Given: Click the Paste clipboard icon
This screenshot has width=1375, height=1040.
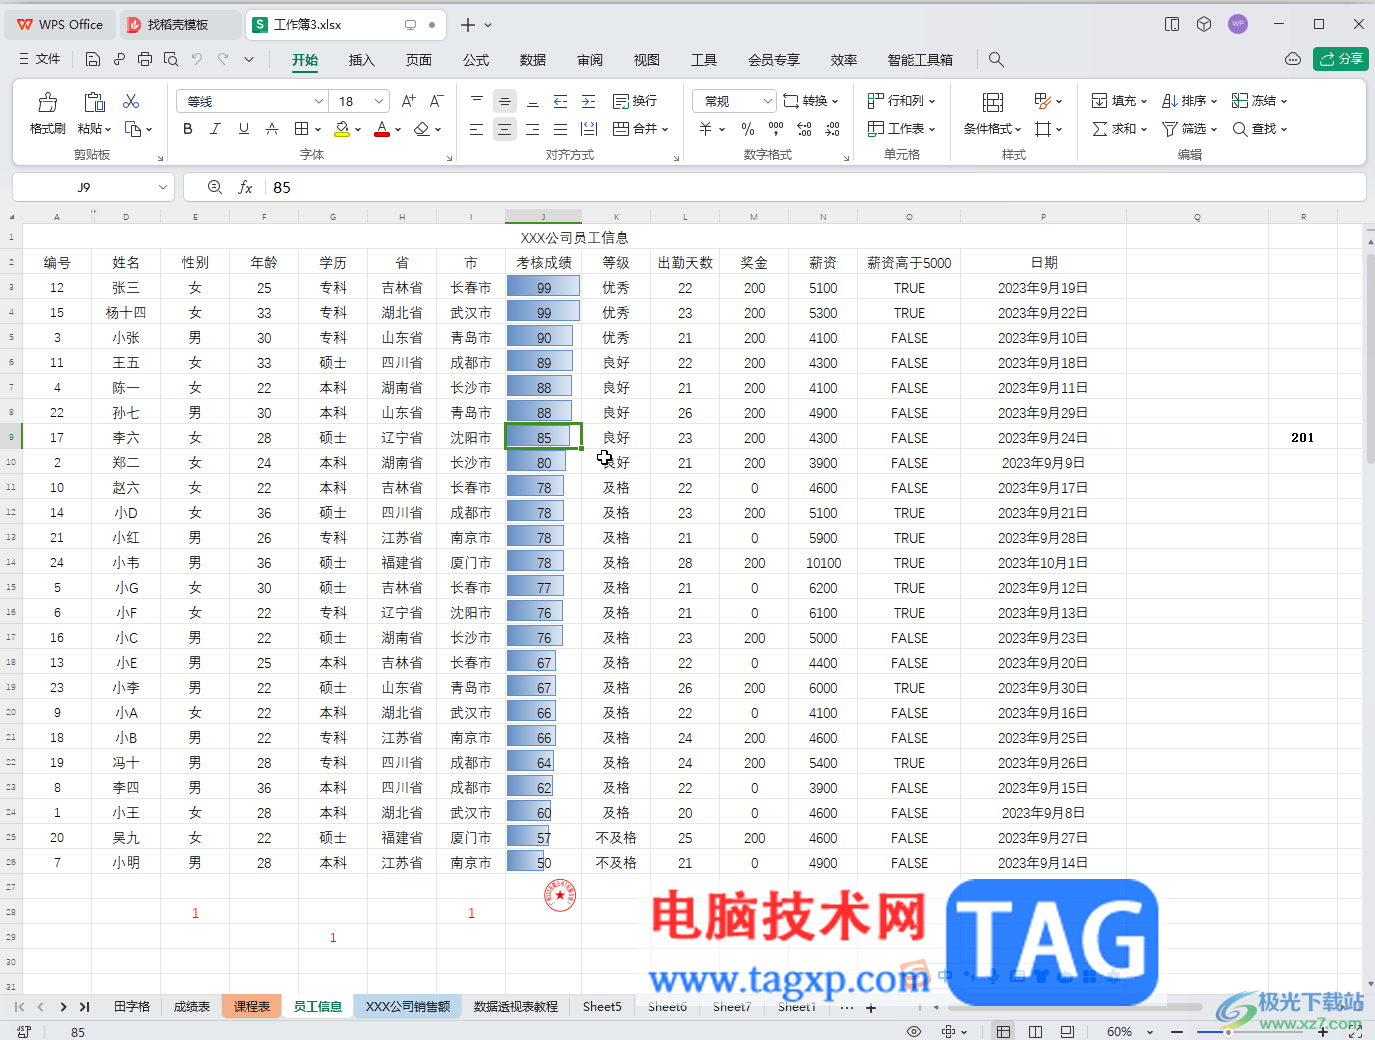Looking at the screenshot, I should (x=95, y=102).
